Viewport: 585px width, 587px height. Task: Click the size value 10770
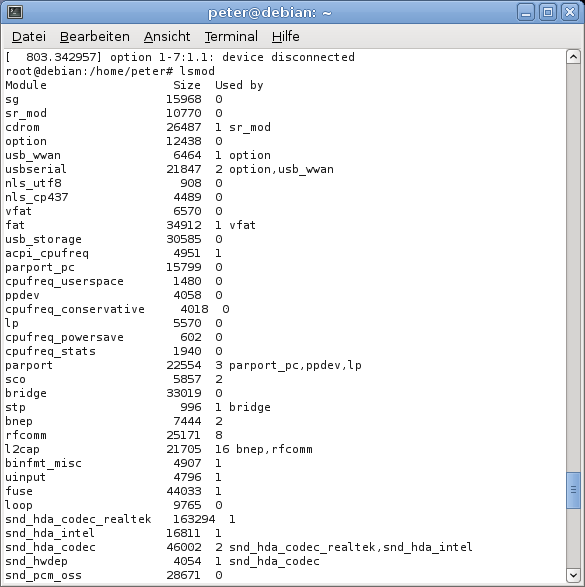184,113
